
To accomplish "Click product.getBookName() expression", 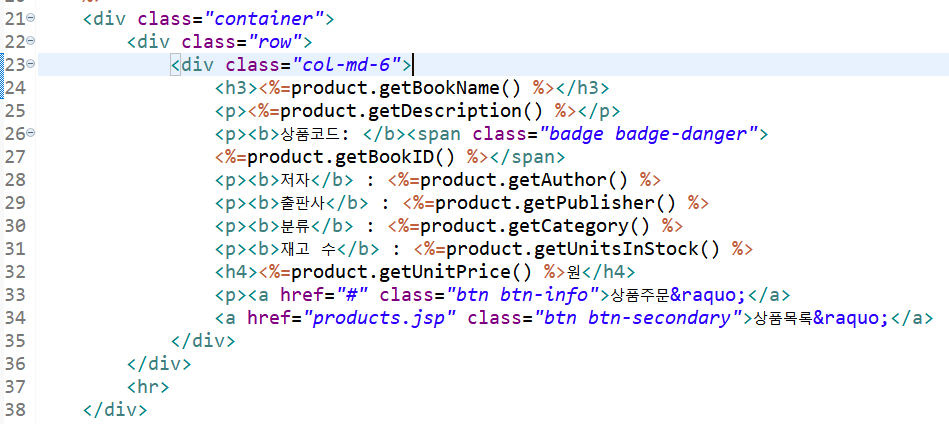I will [406, 88].
